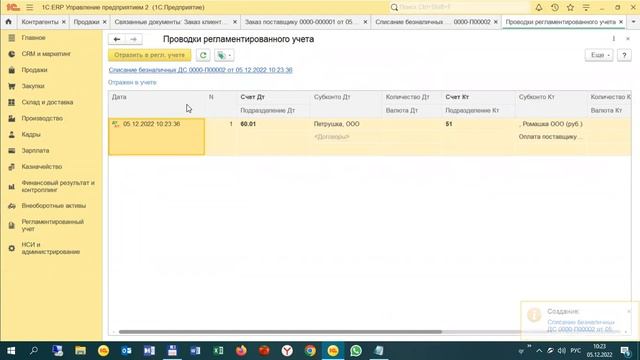
Task: Open the Закупки section
Action: [33, 86]
